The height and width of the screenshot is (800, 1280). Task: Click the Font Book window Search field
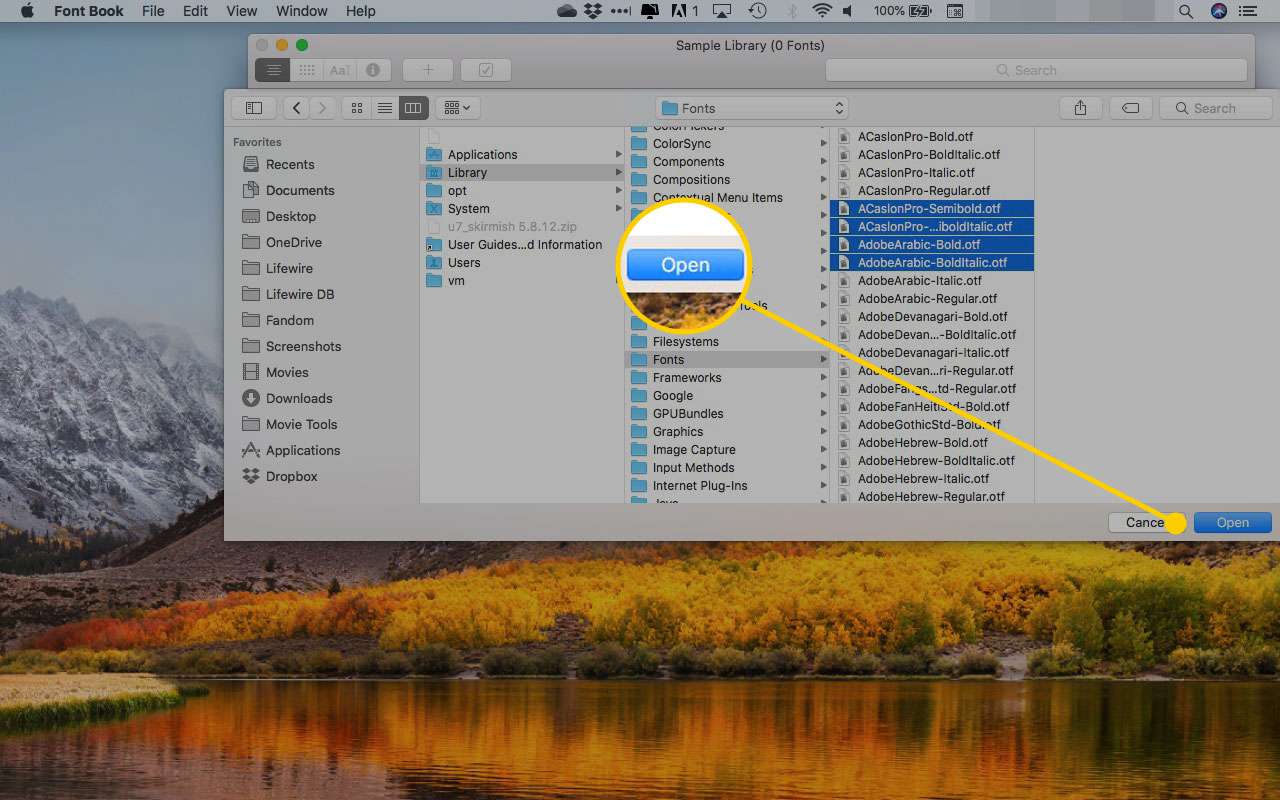[1036, 70]
